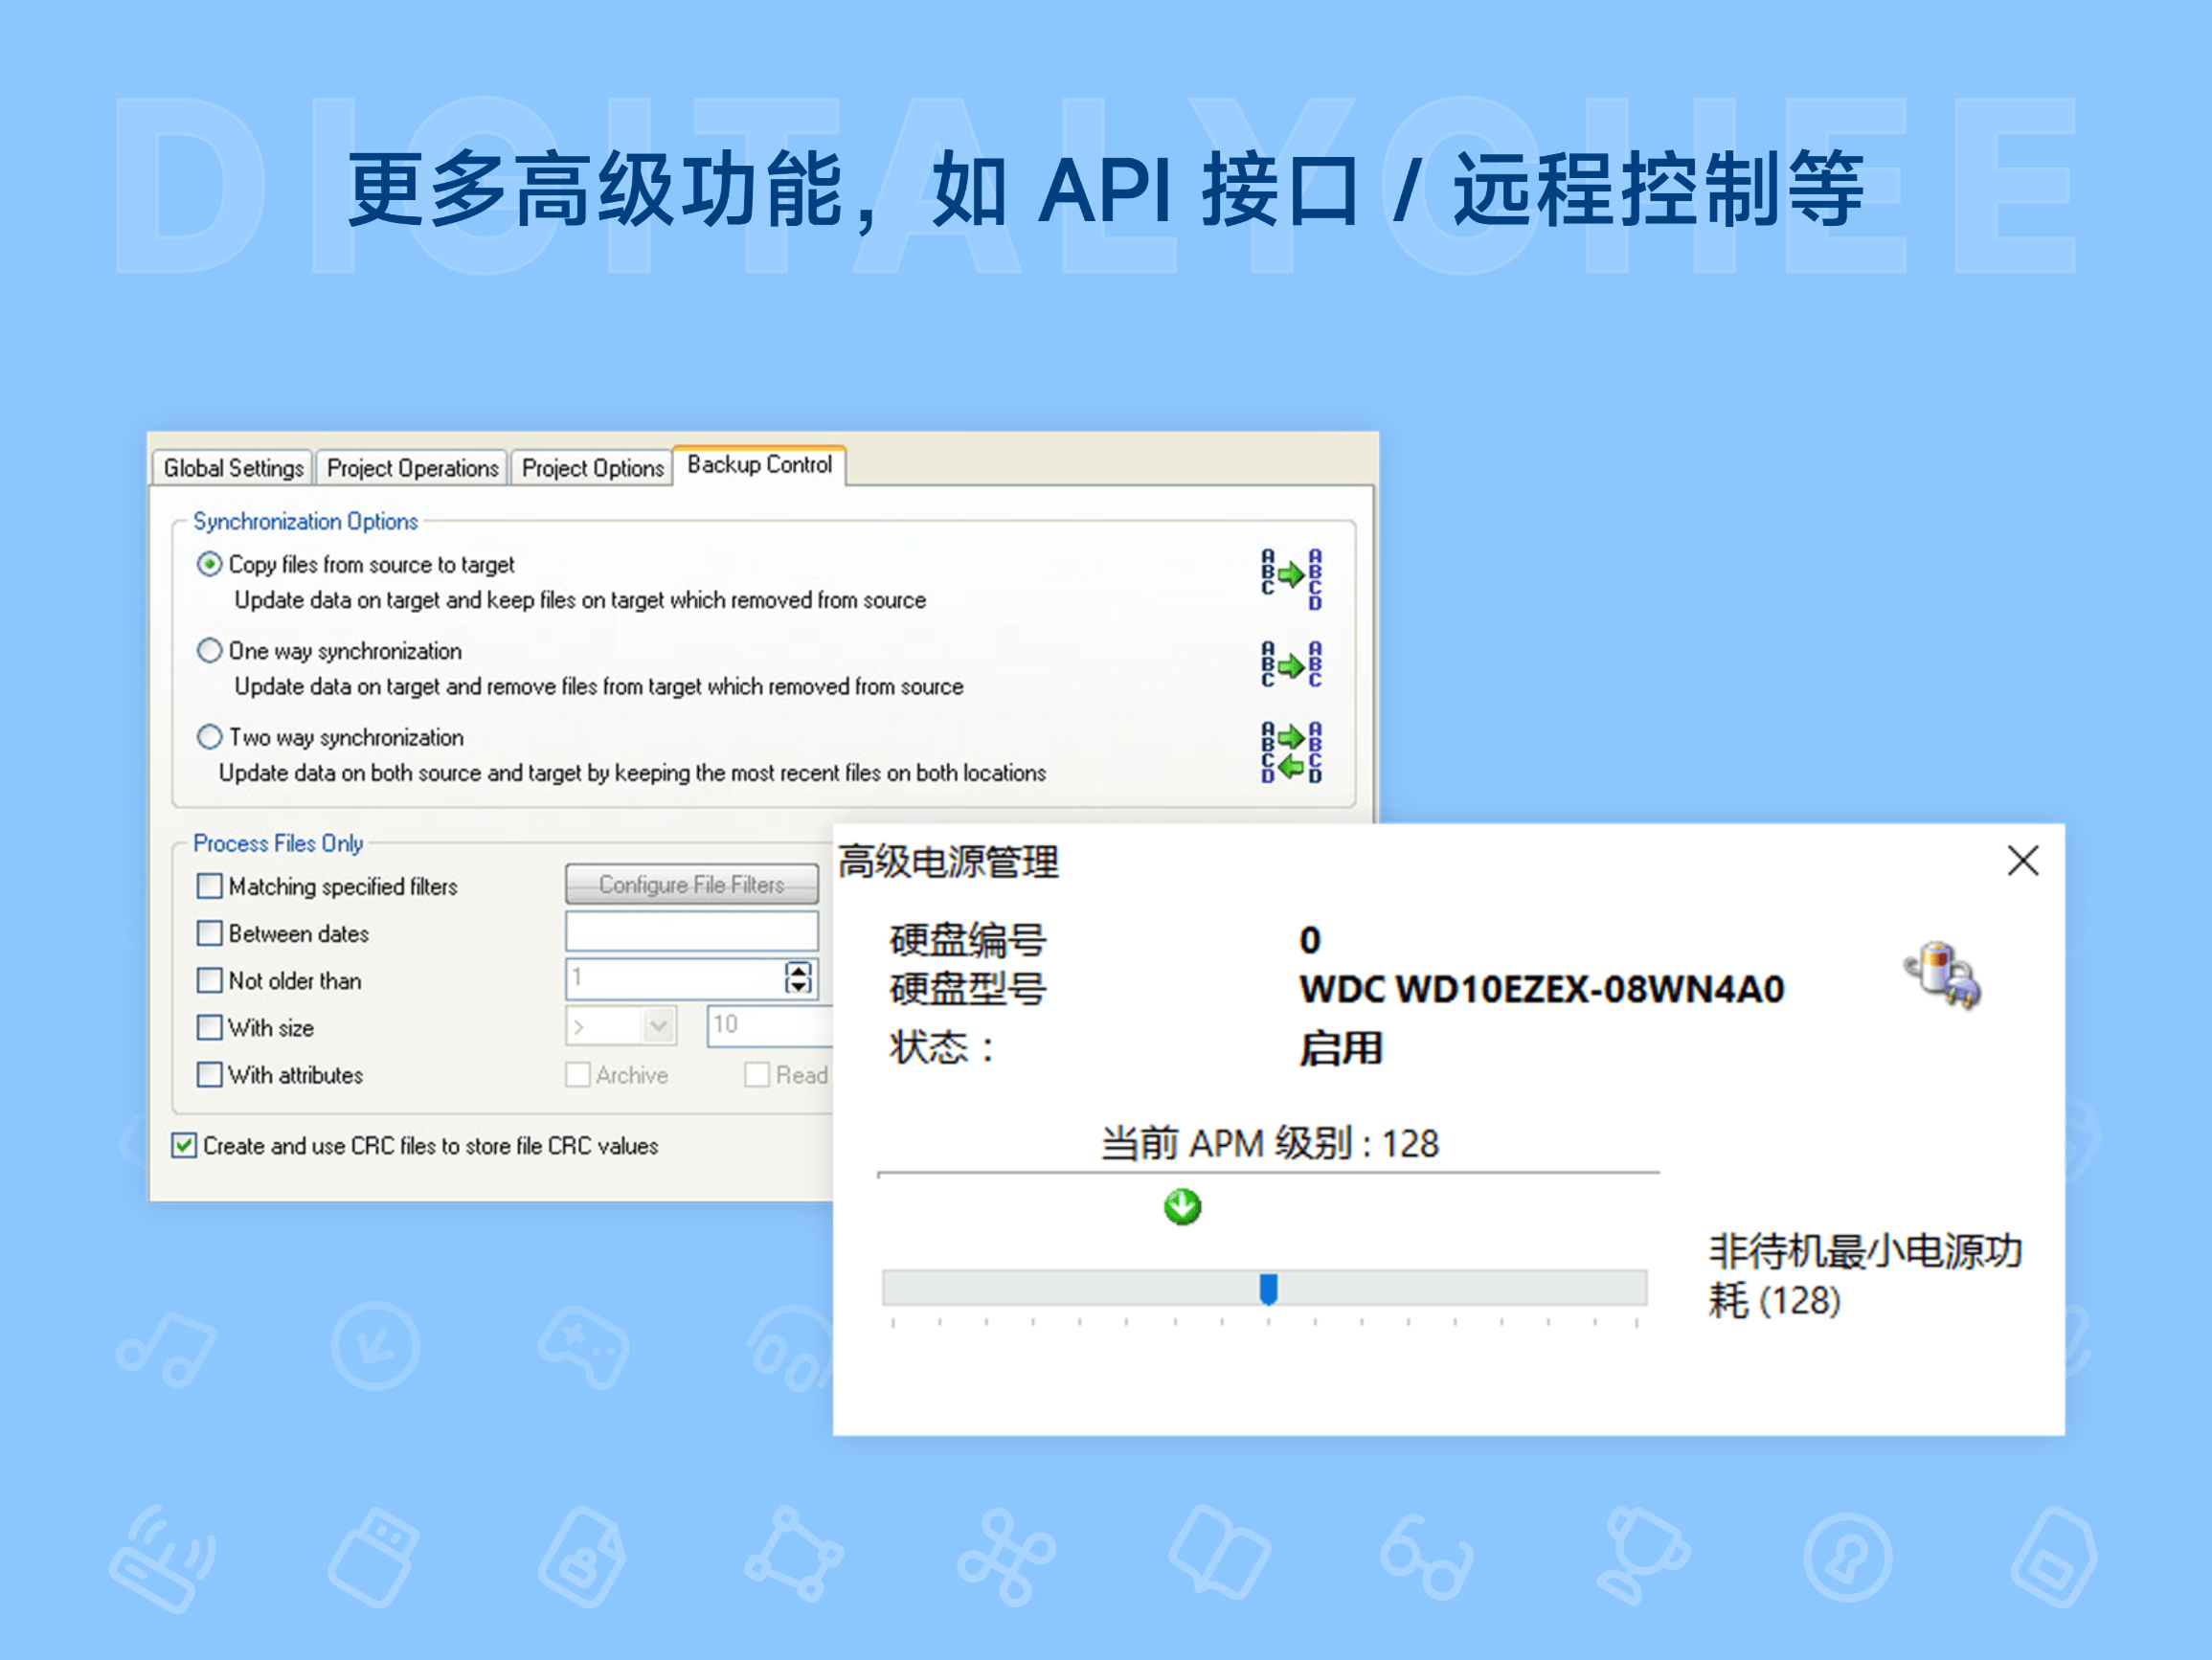Click the copy files ABC-to-ABCD illustration icon

pyautogui.click(x=1290, y=577)
